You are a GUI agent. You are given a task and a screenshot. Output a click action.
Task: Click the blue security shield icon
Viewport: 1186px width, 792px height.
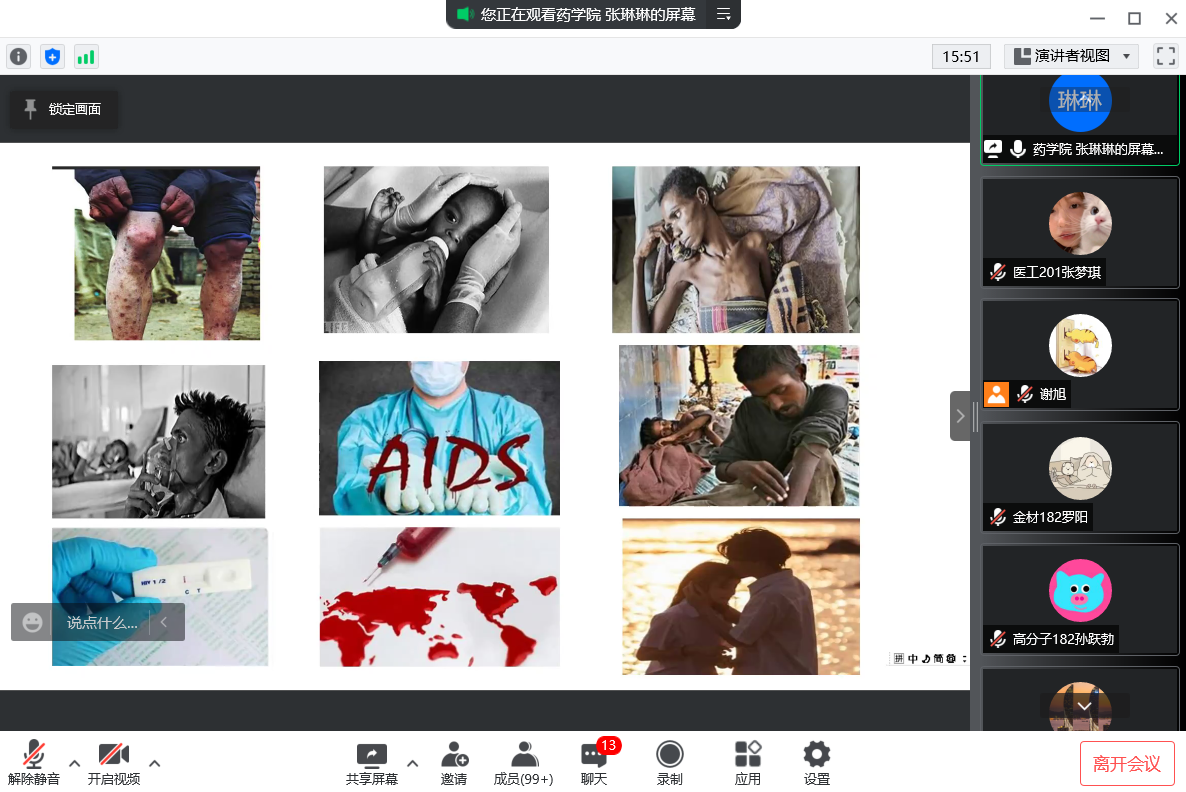[x=52, y=57]
